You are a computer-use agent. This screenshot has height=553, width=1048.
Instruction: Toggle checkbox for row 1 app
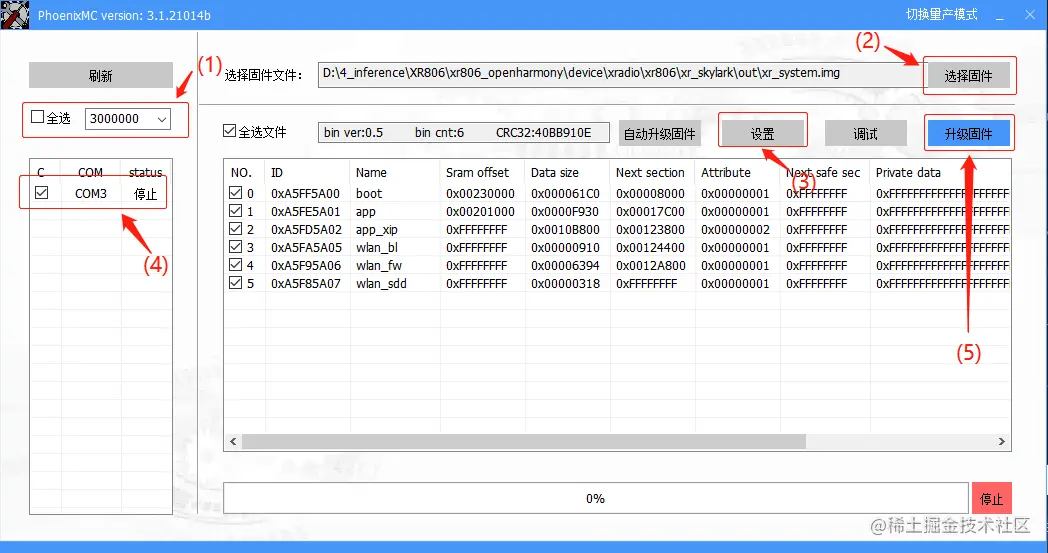tap(235, 211)
